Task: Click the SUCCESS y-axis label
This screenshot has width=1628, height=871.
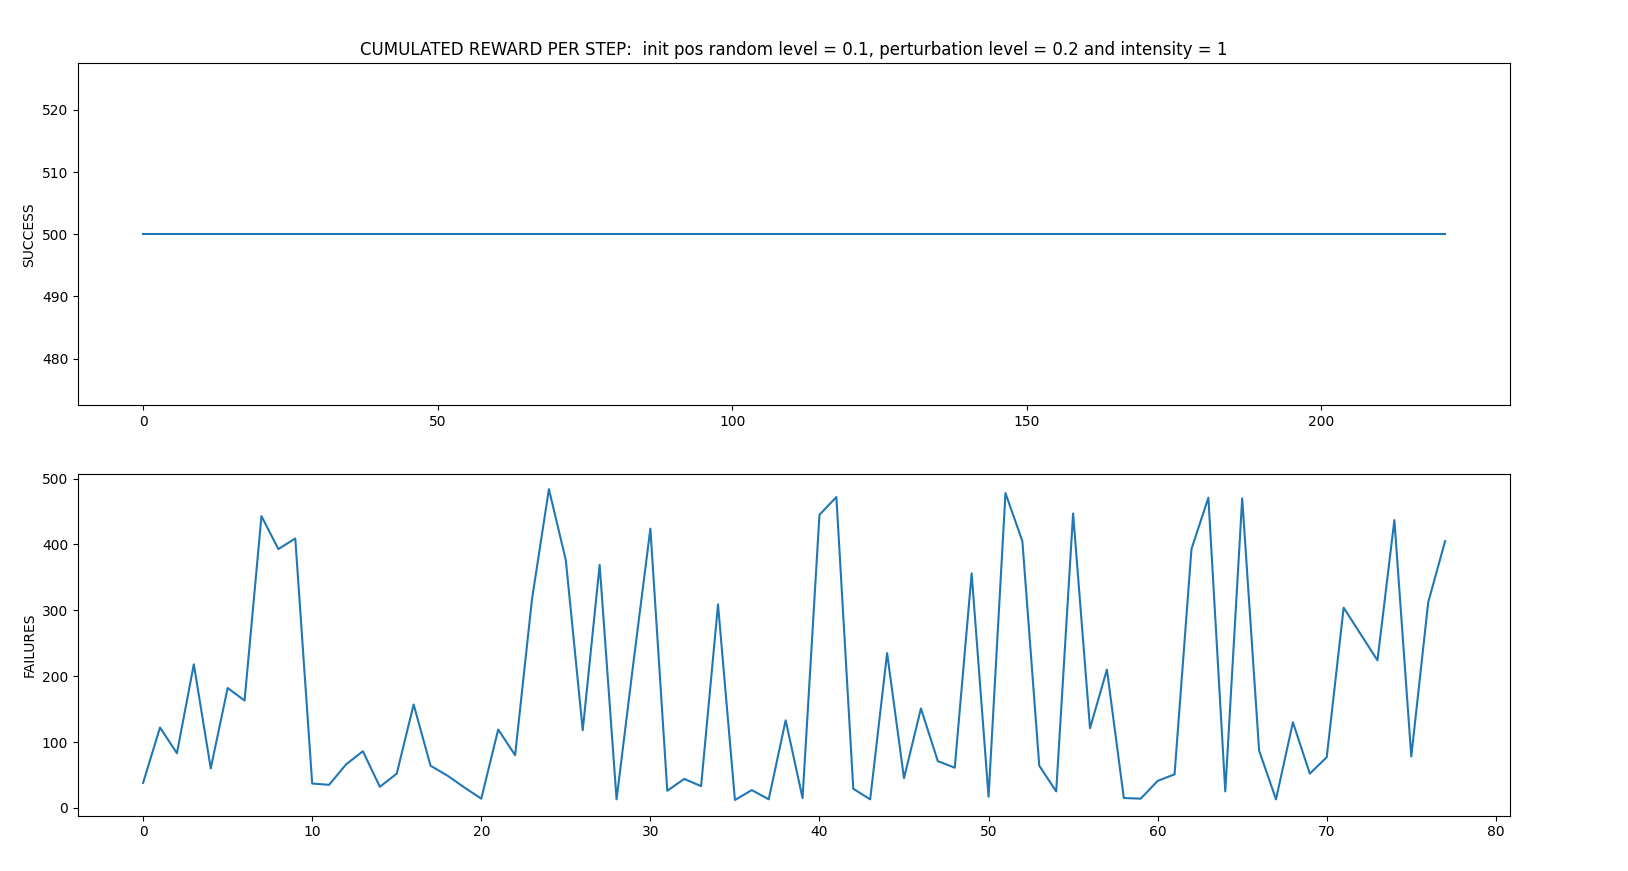Action: click(29, 235)
